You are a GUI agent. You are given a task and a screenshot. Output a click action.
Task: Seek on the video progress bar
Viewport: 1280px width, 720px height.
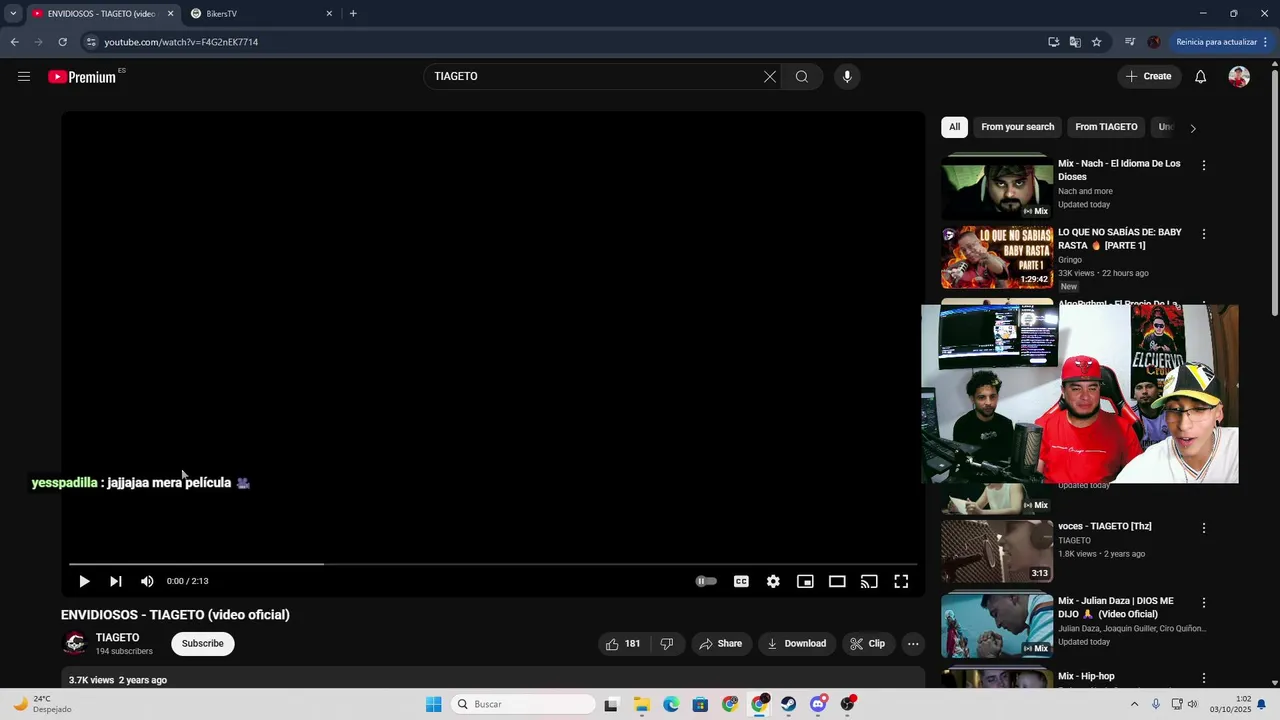[493, 564]
